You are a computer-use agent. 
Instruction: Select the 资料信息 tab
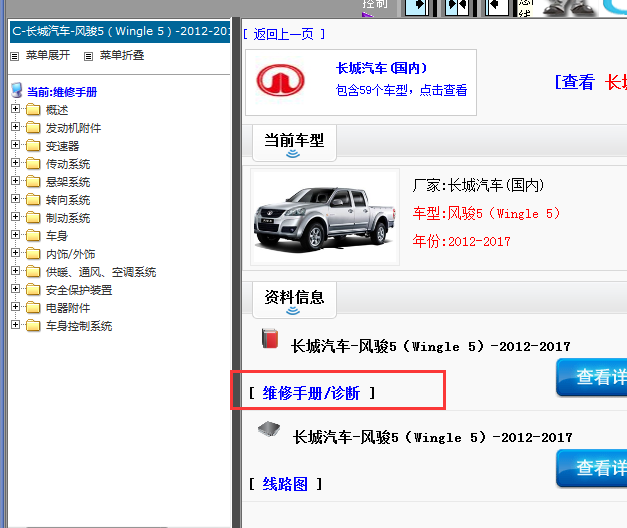click(294, 300)
